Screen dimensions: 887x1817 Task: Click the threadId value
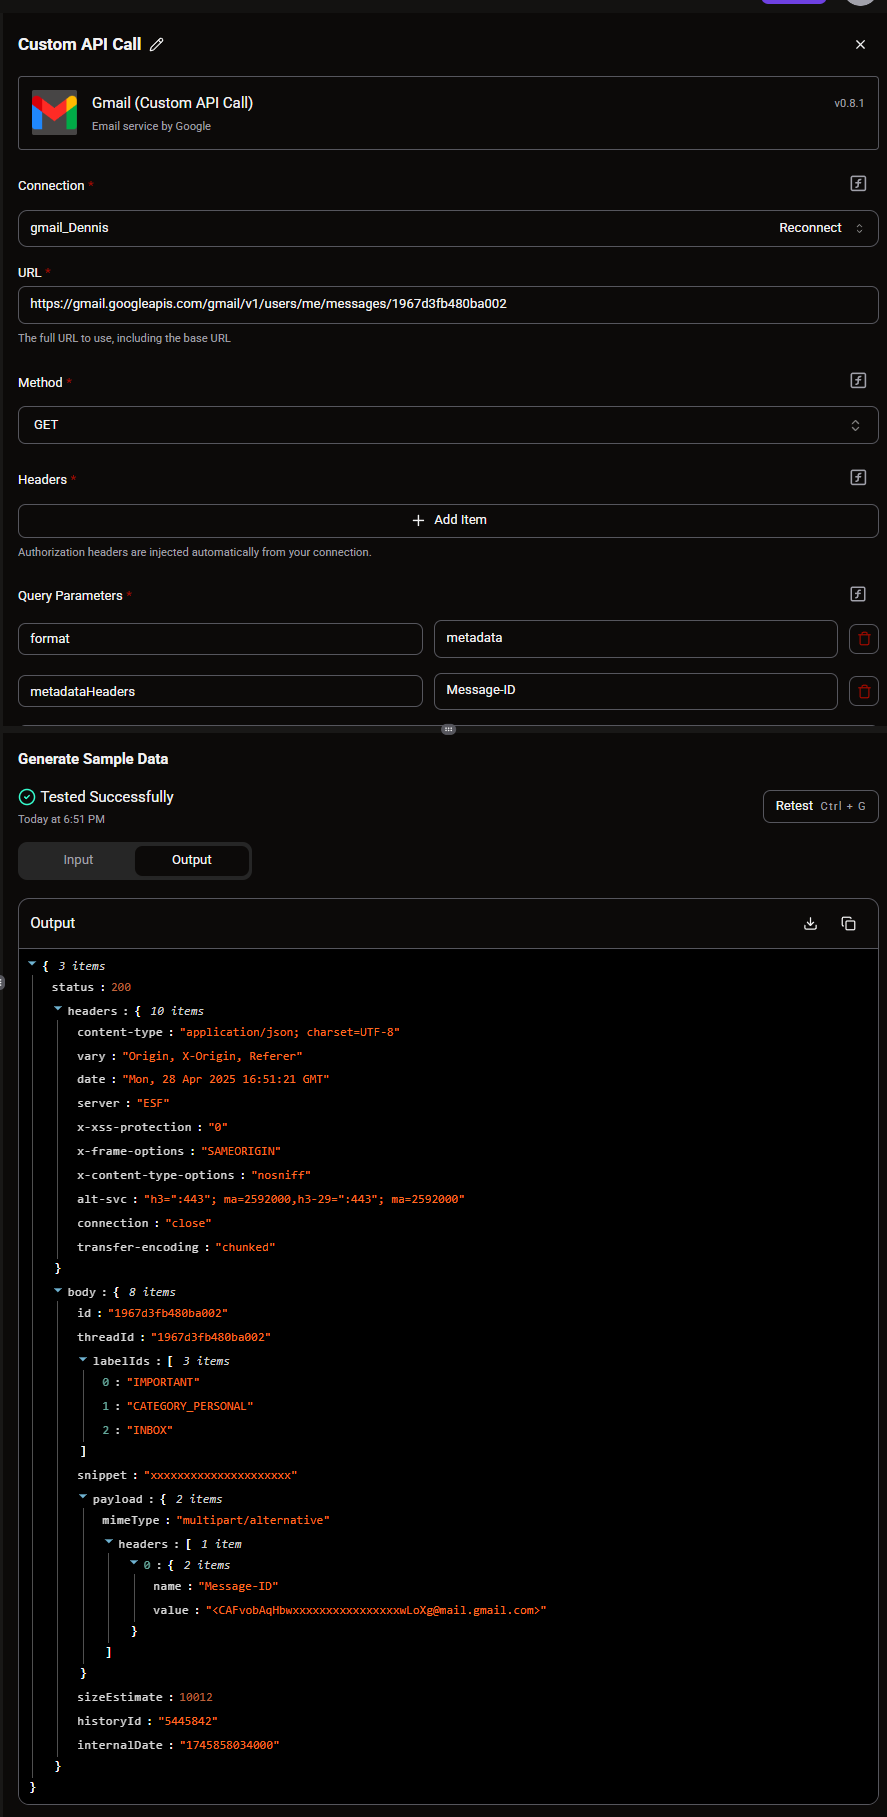coord(211,1338)
